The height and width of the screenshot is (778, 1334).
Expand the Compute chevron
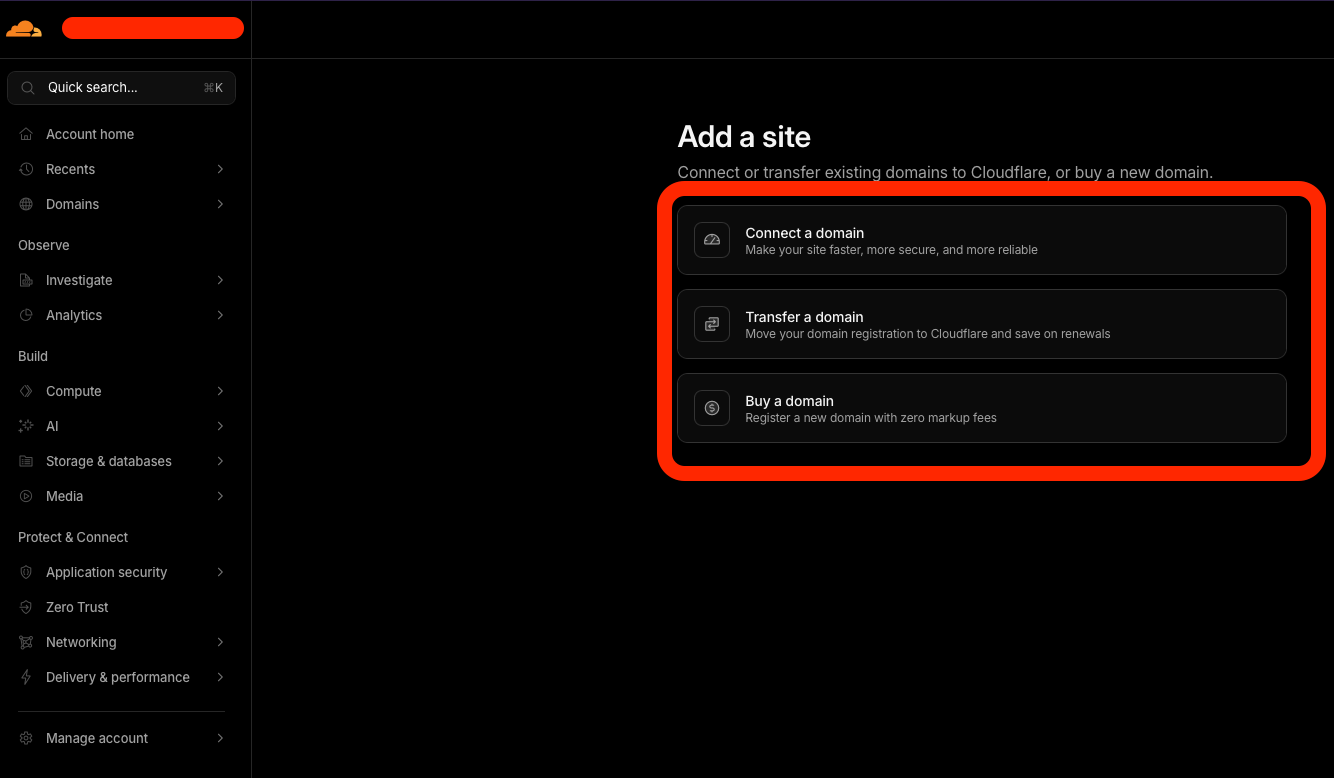(x=220, y=391)
